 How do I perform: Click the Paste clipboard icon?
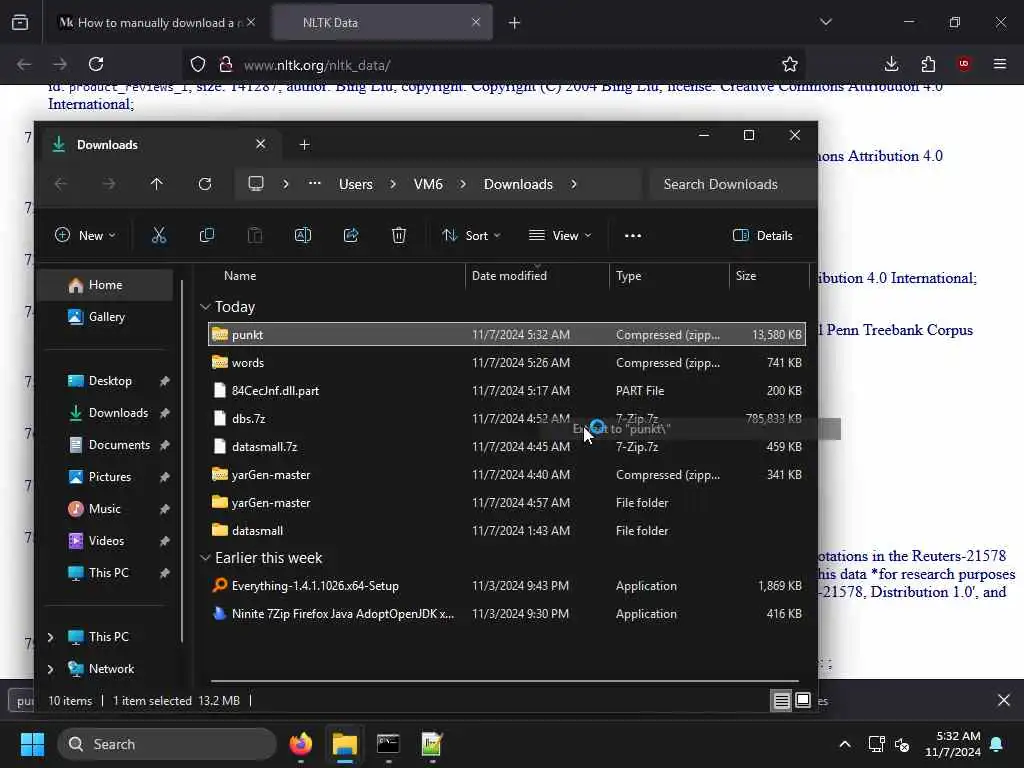255,236
